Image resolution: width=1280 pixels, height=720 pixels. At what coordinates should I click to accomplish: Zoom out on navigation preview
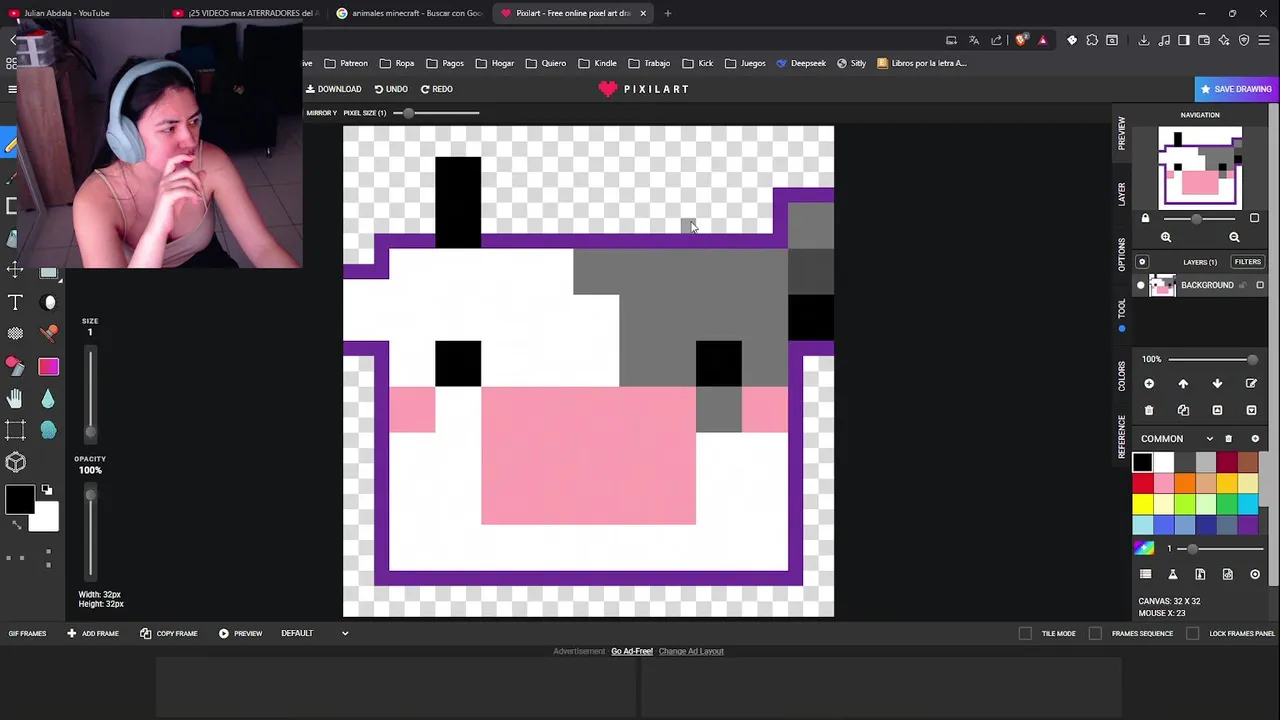click(x=1234, y=237)
